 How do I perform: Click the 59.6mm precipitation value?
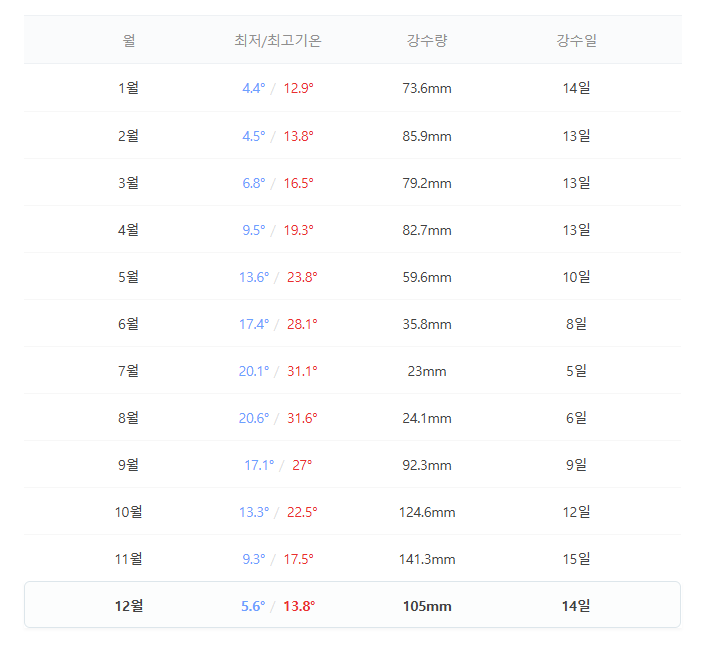(427, 277)
